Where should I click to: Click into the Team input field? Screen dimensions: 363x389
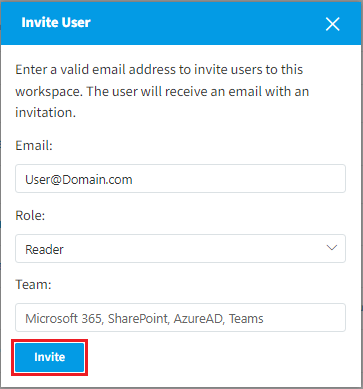click(x=180, y=317)
